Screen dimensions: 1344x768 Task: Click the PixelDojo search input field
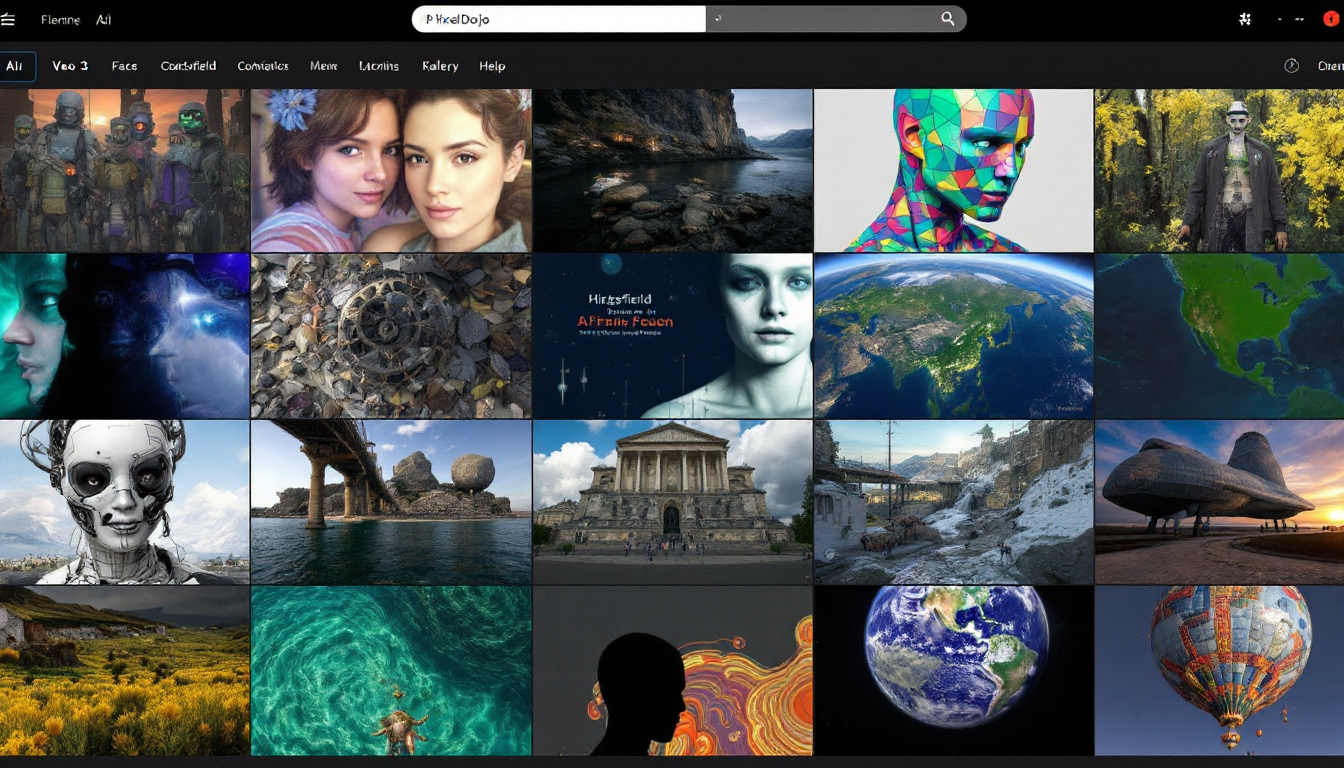click(x=558, y=19)
